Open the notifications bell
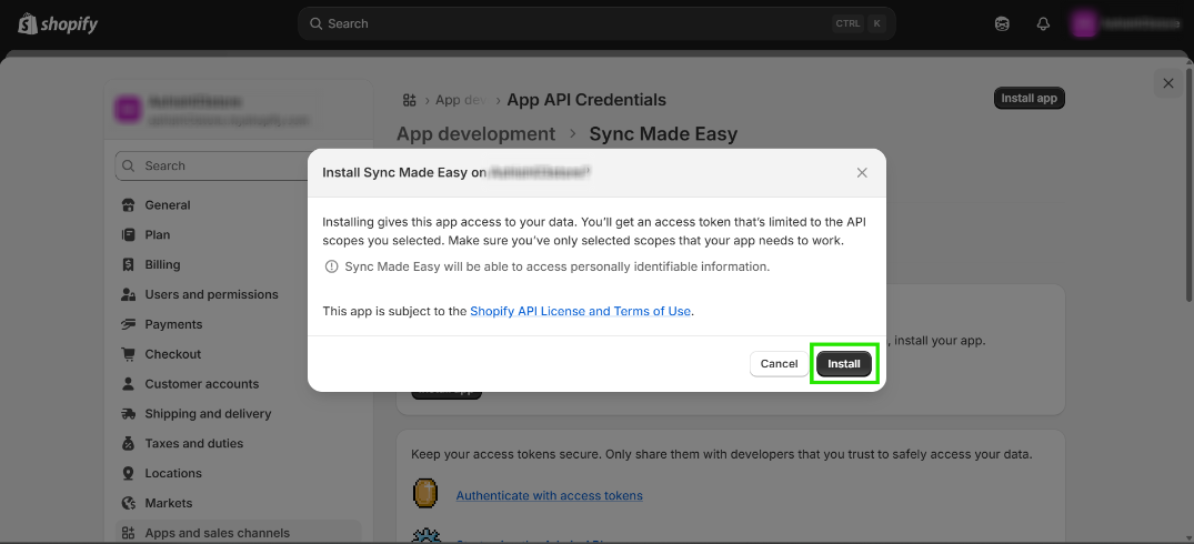1194x544 pixels. 1043,24
